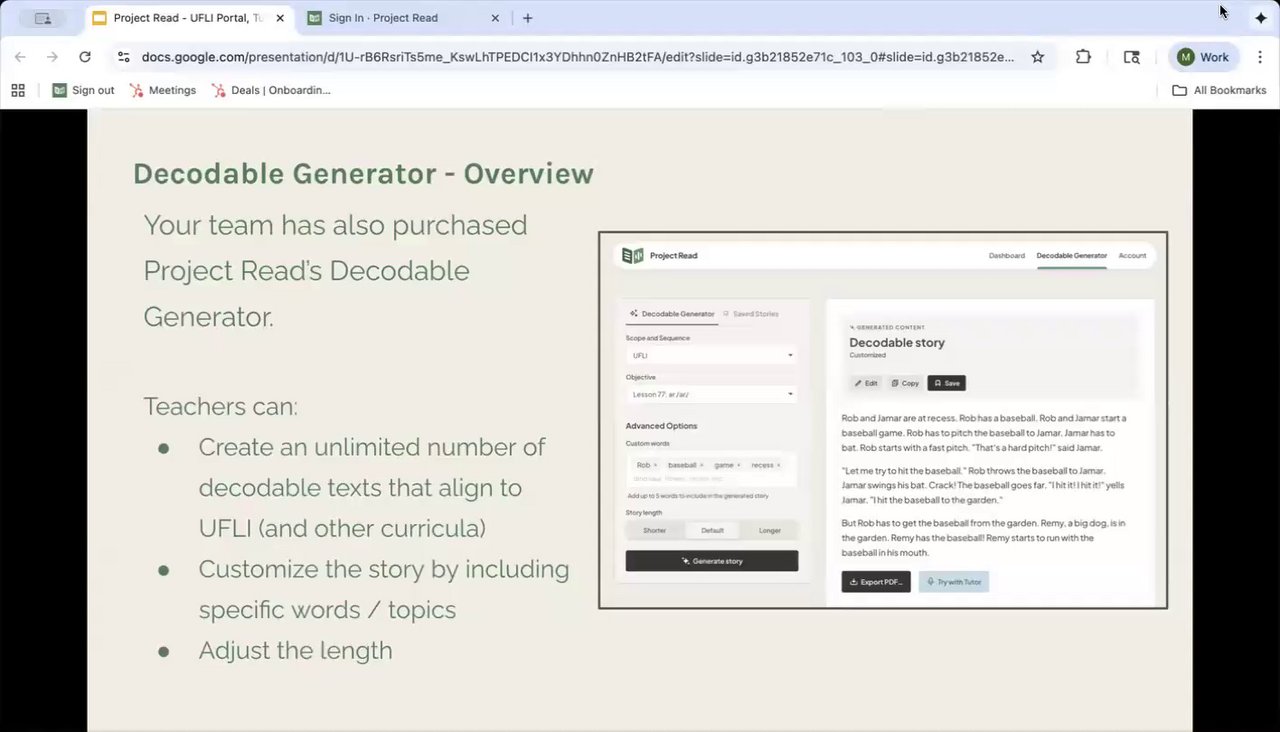This screenshot has width=1280, height=732.
Task: Open the Chrome three-dot menu
Action: 1260,57
